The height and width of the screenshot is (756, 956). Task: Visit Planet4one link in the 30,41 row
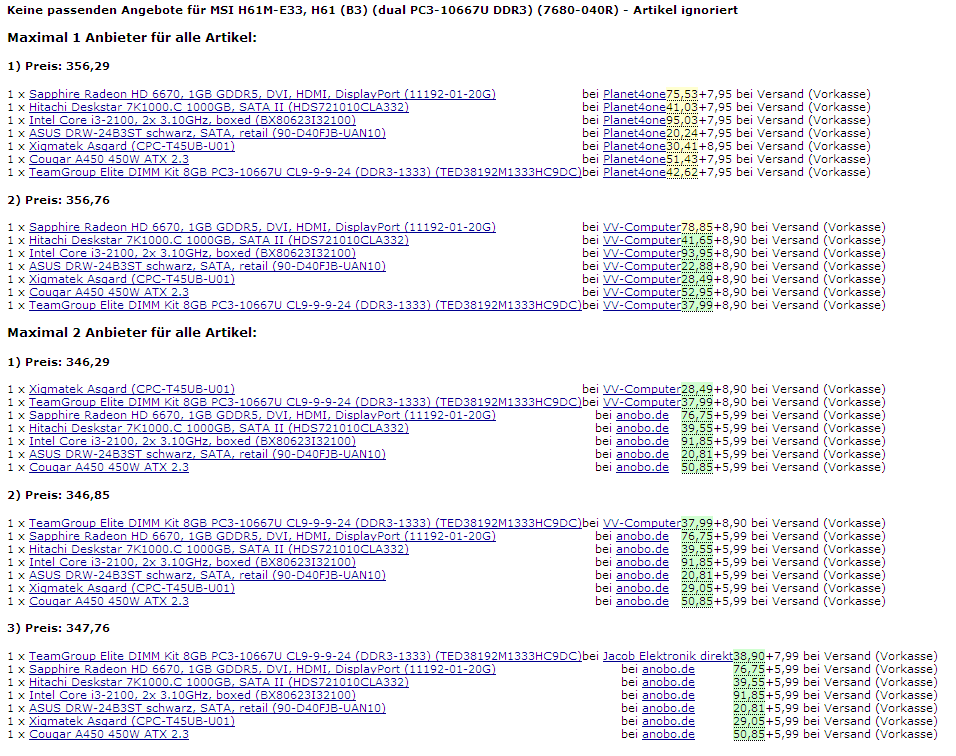(x=634, y=146)
